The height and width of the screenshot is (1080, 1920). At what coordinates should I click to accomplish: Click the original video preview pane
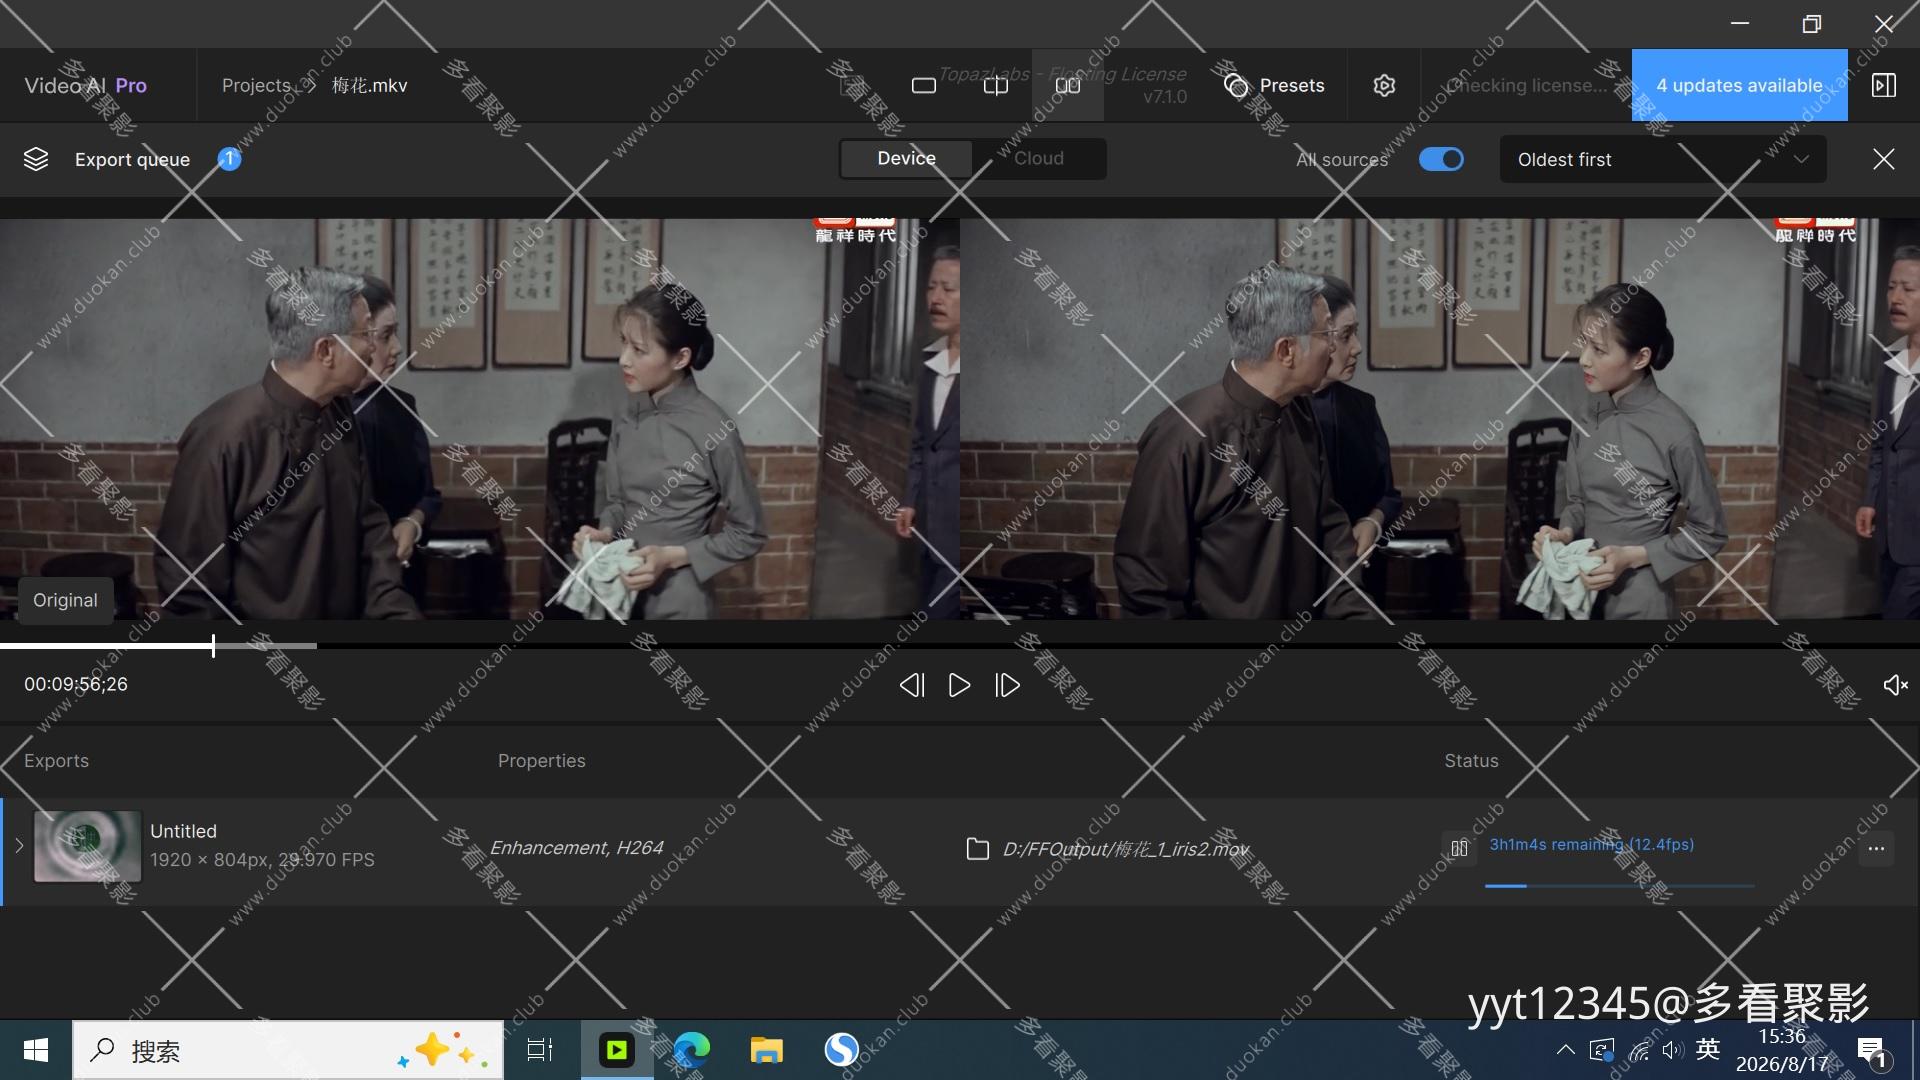(480, 419)
